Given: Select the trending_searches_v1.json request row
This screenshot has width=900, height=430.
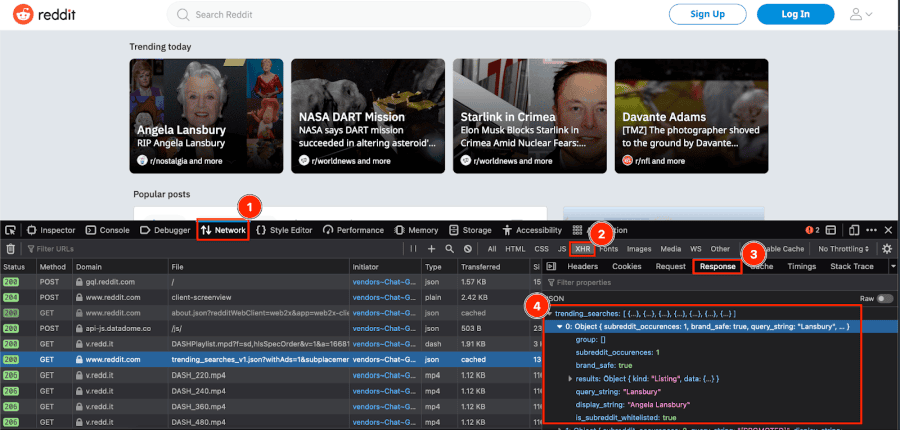Looking at the screenshot, I should 271,359.
